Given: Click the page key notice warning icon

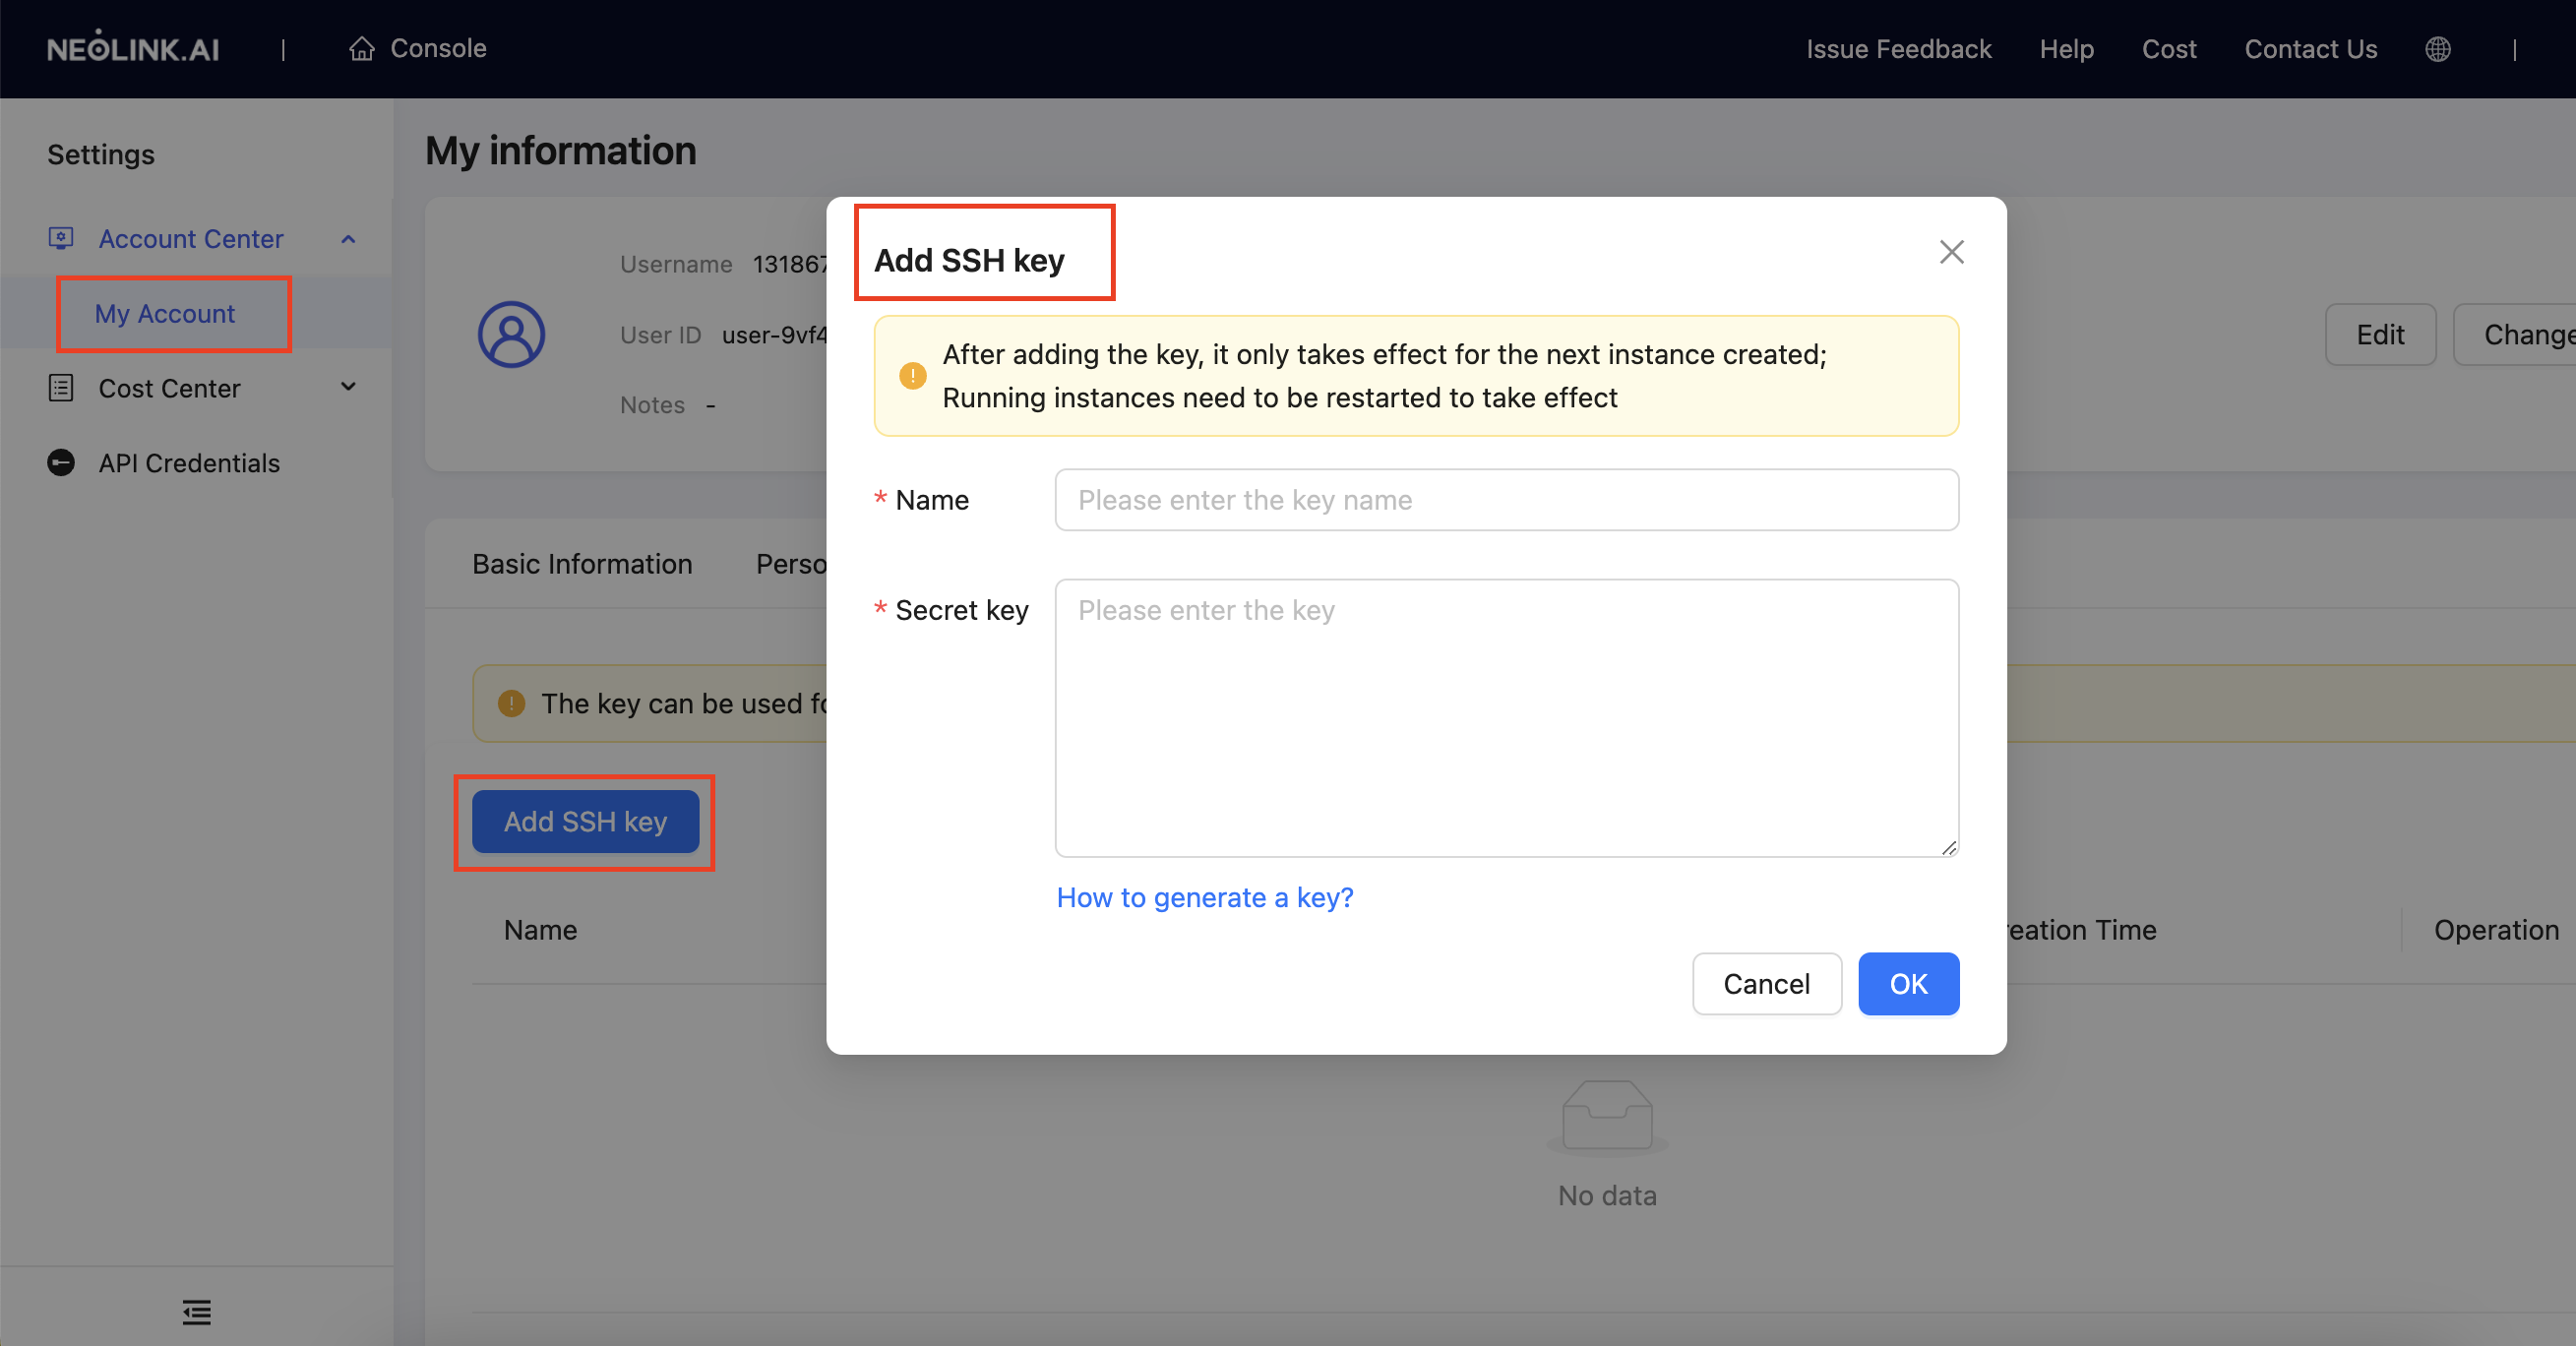Looking at the screenshot, I should pyautogui.click(x=511, y=703).
